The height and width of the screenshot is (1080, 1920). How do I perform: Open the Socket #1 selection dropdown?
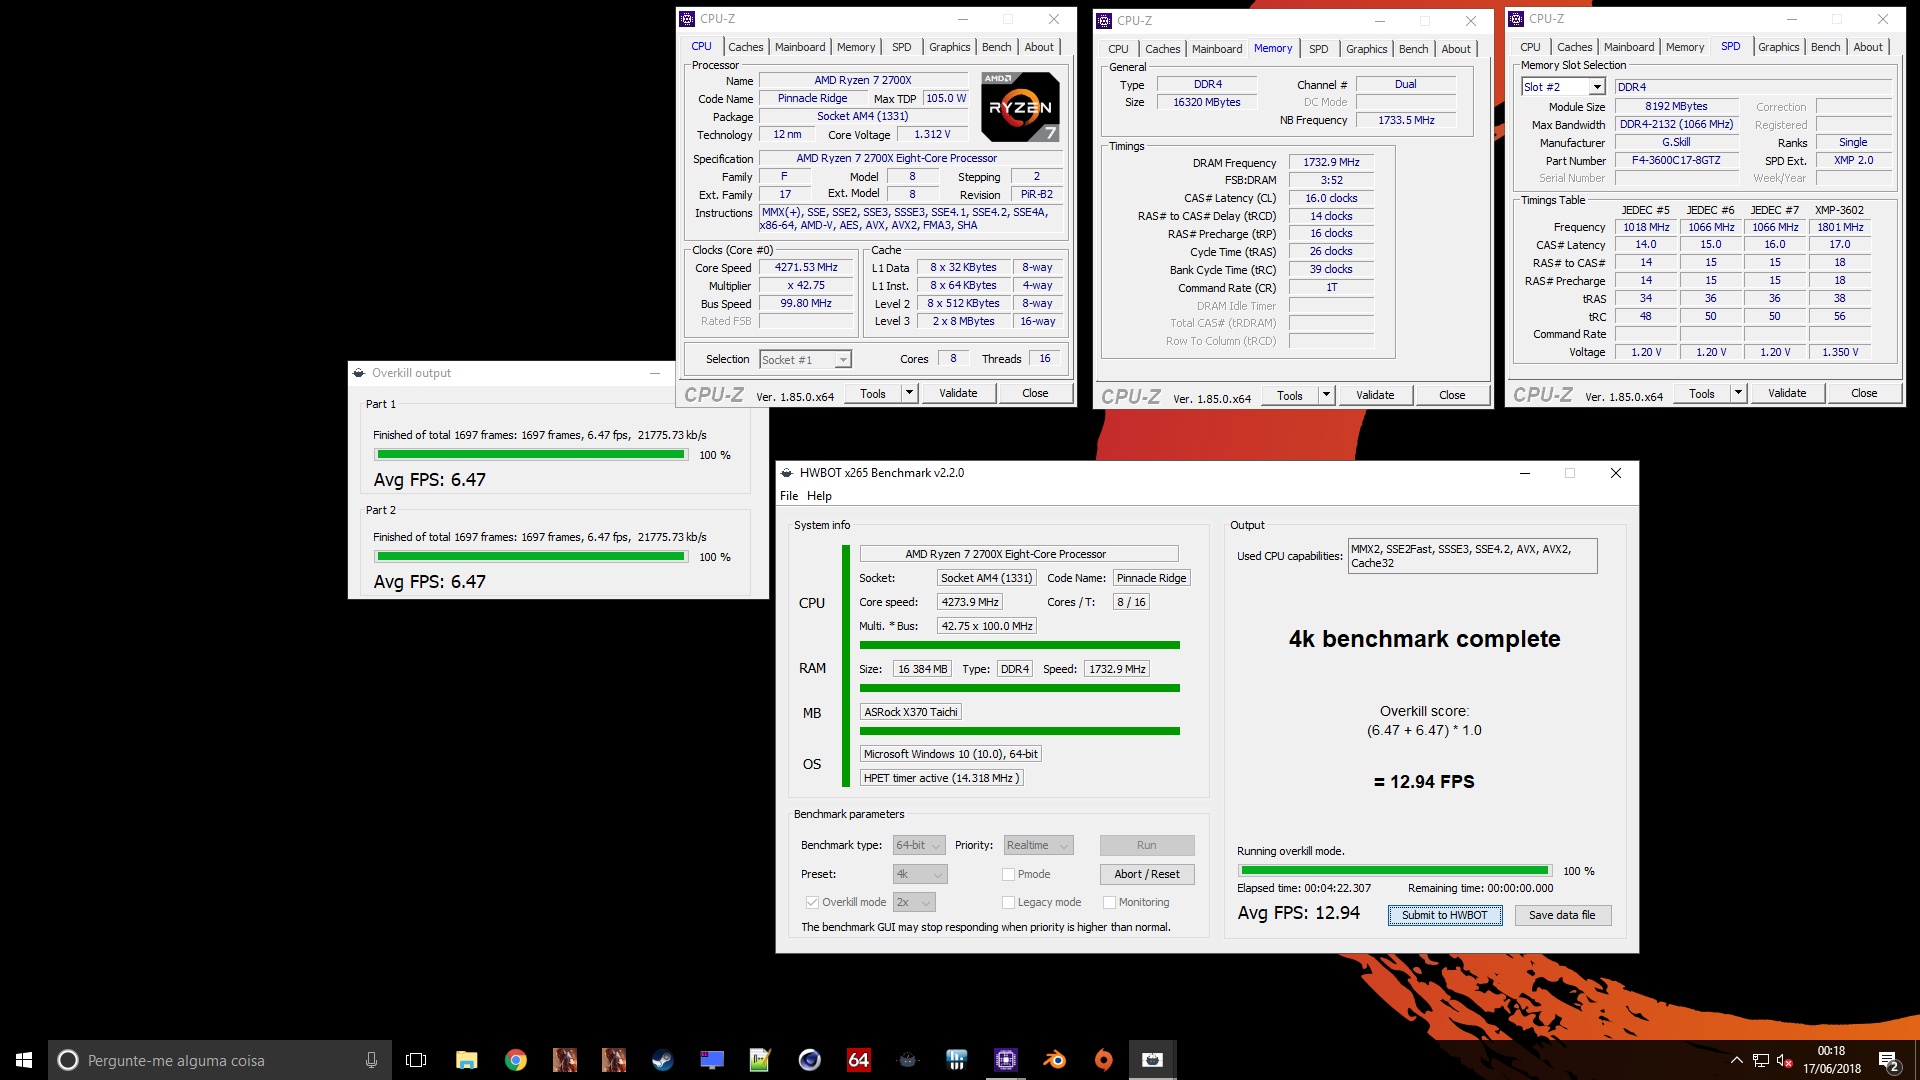pos(805,360)
